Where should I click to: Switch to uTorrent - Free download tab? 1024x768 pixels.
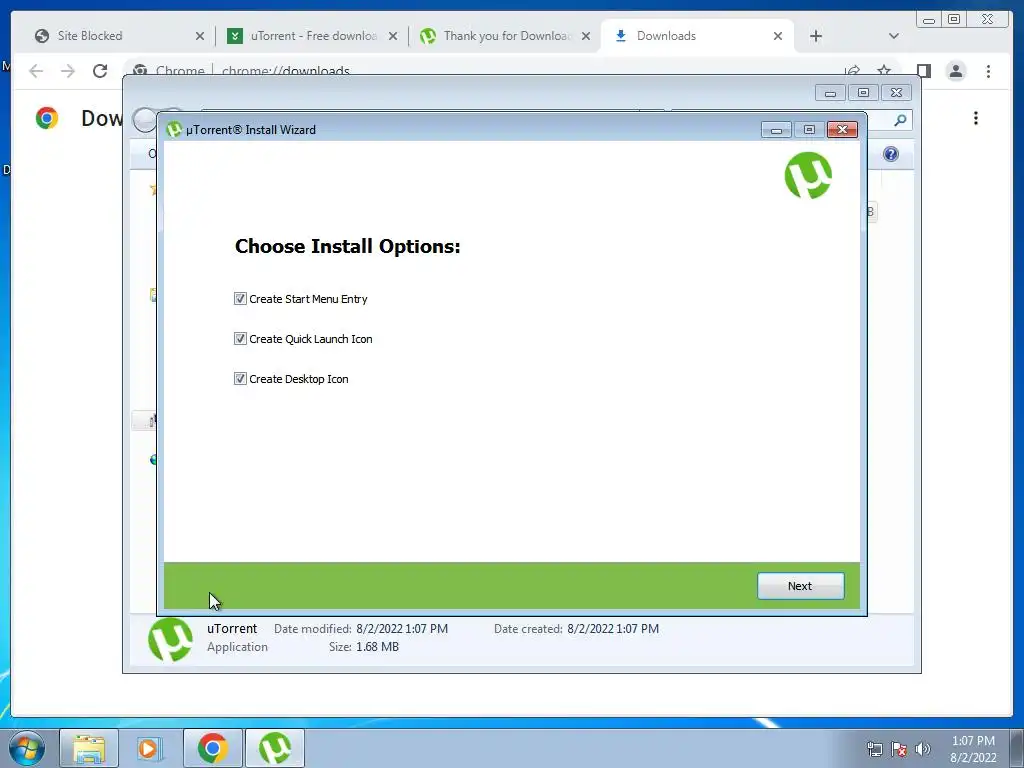coord(313,36)
